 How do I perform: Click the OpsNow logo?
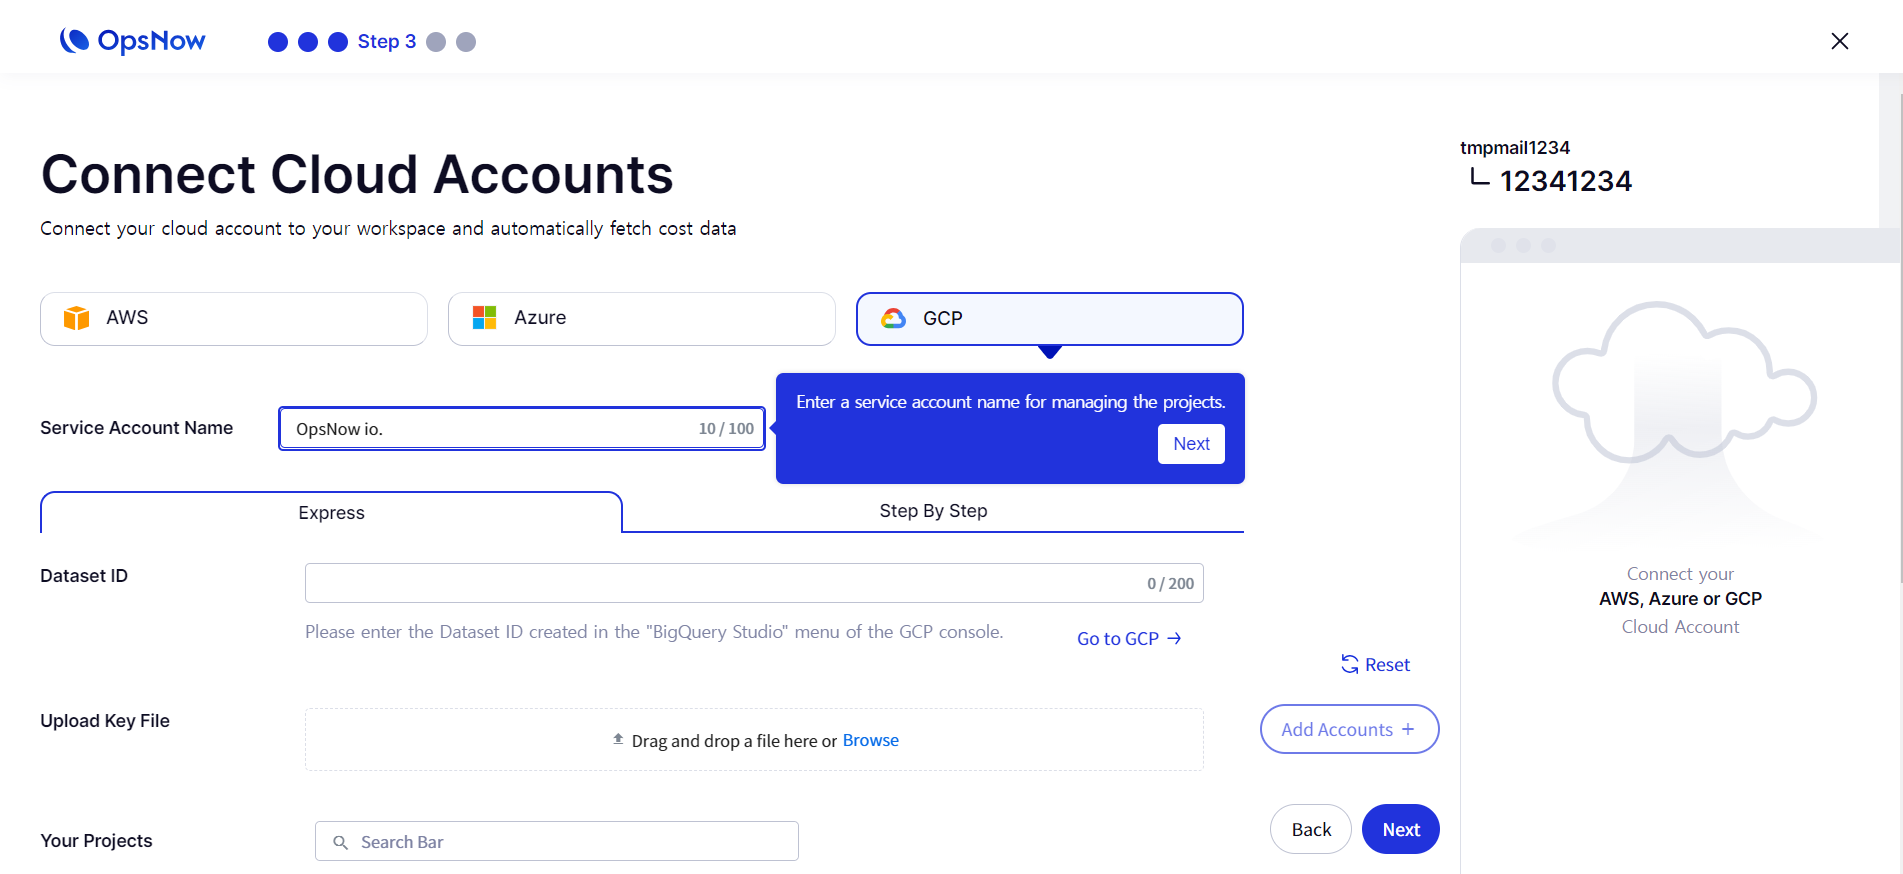pos(132,41)
